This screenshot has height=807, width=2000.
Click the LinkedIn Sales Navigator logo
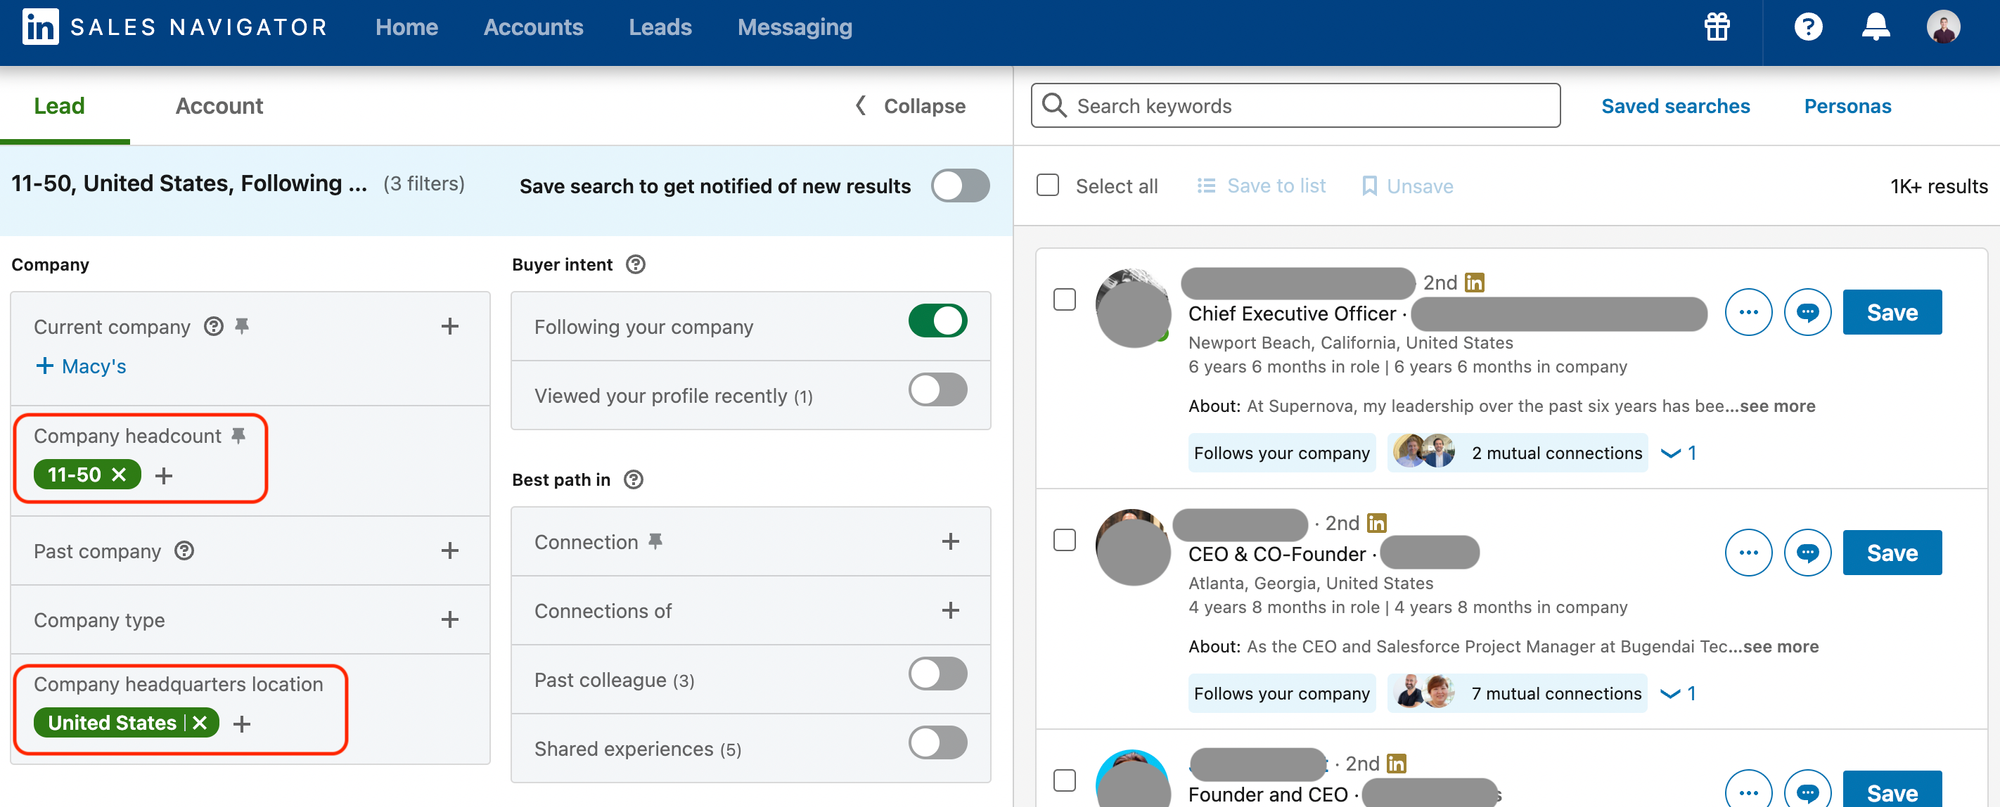pos(176,27)
